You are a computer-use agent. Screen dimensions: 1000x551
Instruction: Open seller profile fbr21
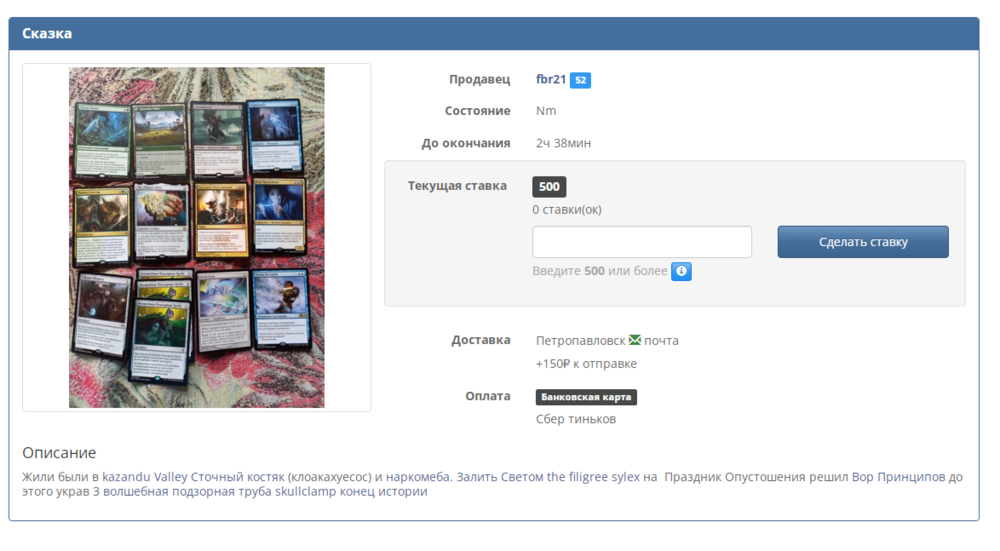tap(551, 79)
